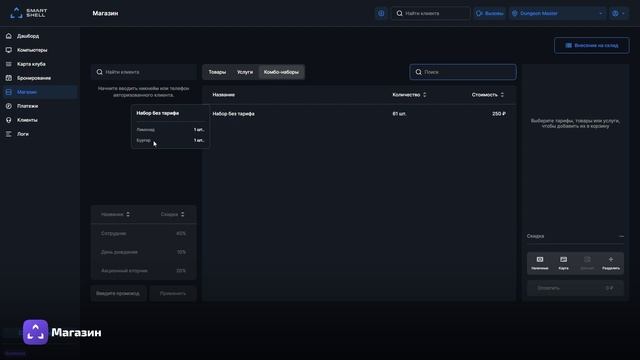Click the blue square icon left of header search
The height and width of the screenshot is (360, 640).
click(381, 13)
